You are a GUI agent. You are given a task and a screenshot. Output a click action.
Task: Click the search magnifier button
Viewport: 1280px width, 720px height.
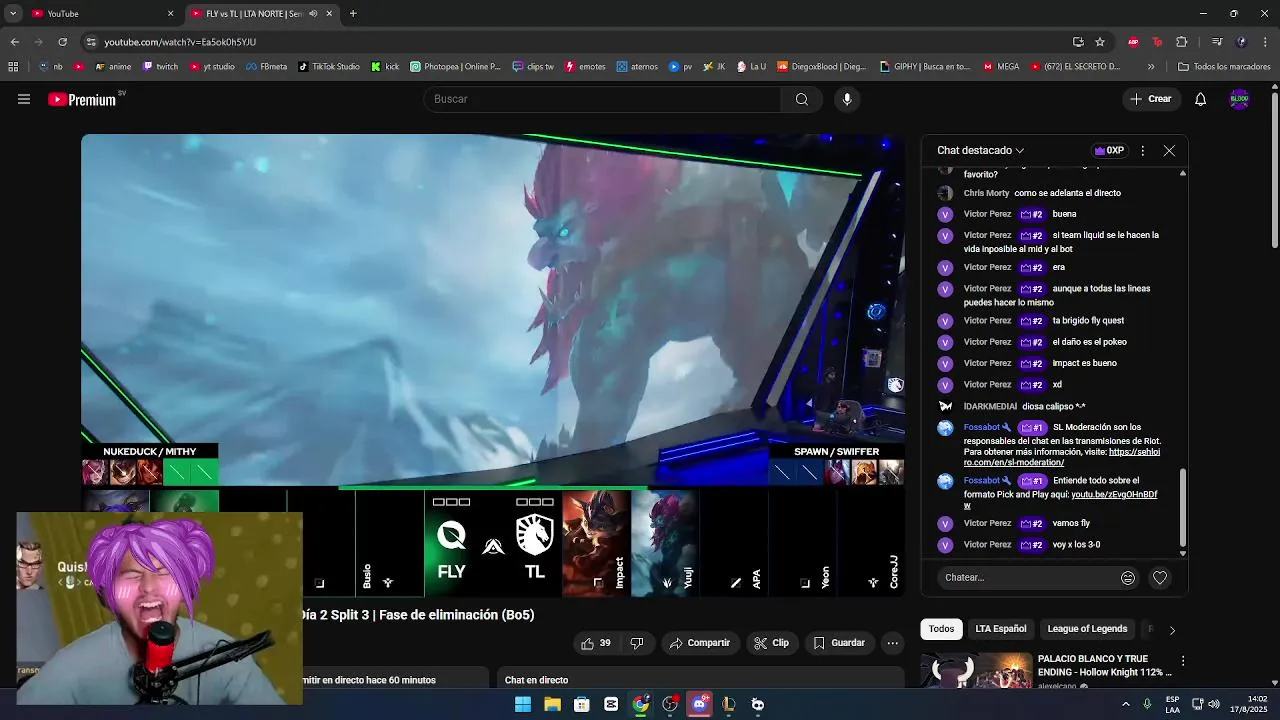pyautogui.click(x=801, y=99)
